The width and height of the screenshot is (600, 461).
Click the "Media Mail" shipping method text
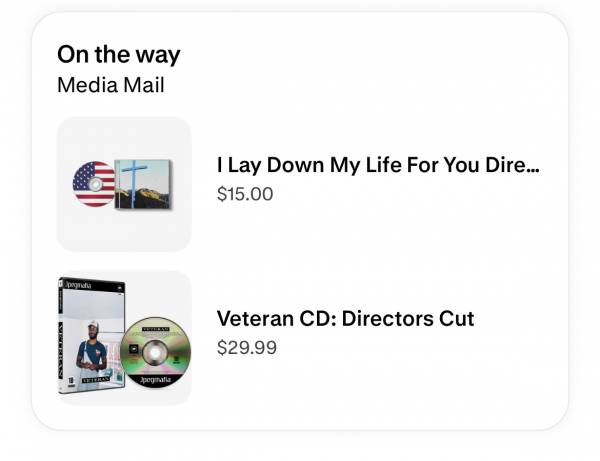(111, 84)
